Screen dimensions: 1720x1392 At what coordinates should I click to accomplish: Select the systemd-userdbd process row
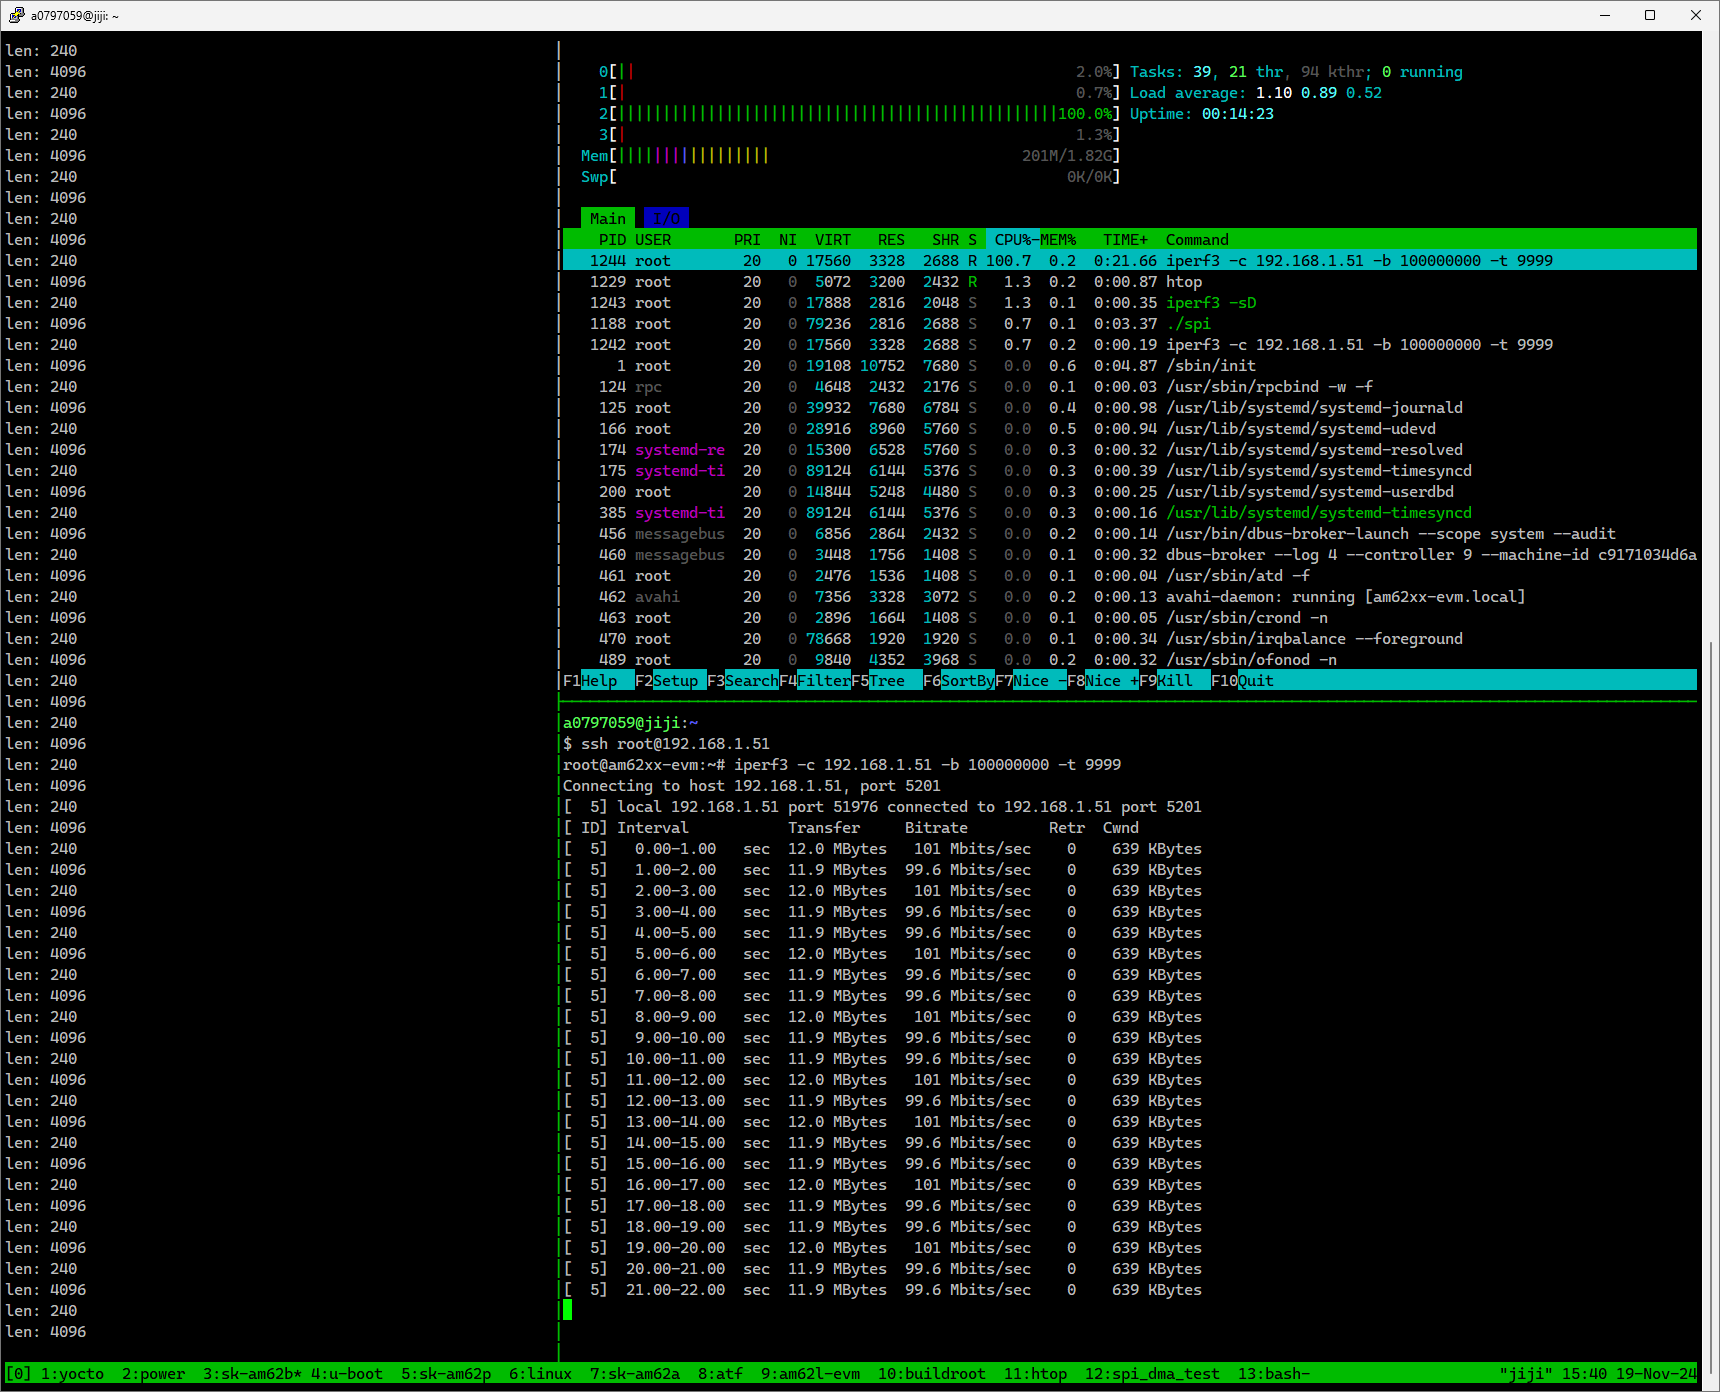click(x=1130, y=492)
